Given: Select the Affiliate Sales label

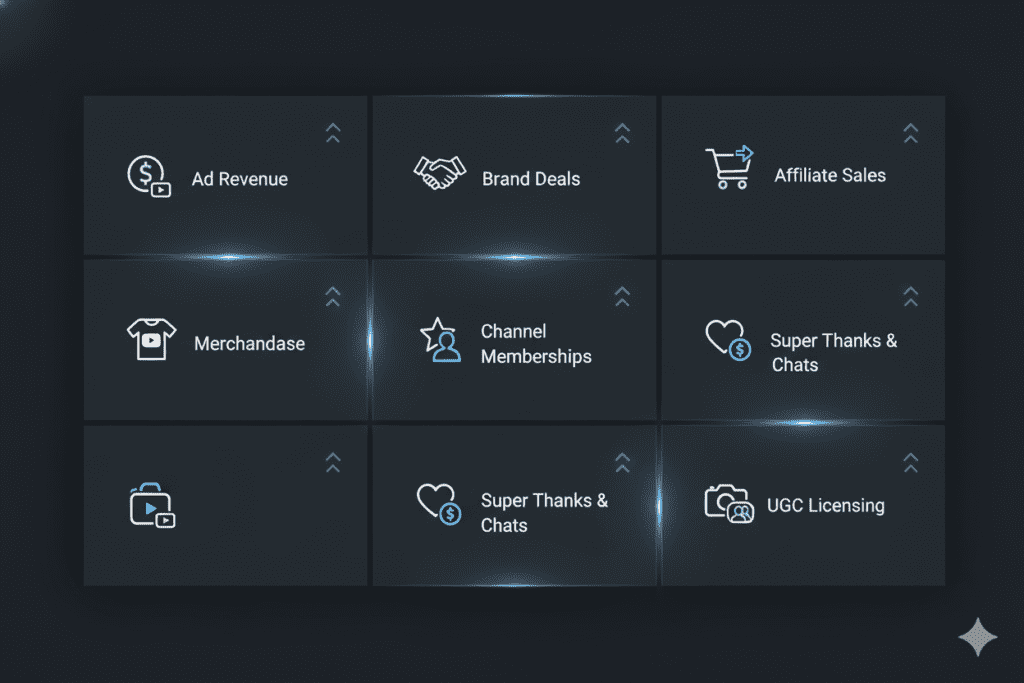Looking at the screenshot, I should (x=830, y=176).
